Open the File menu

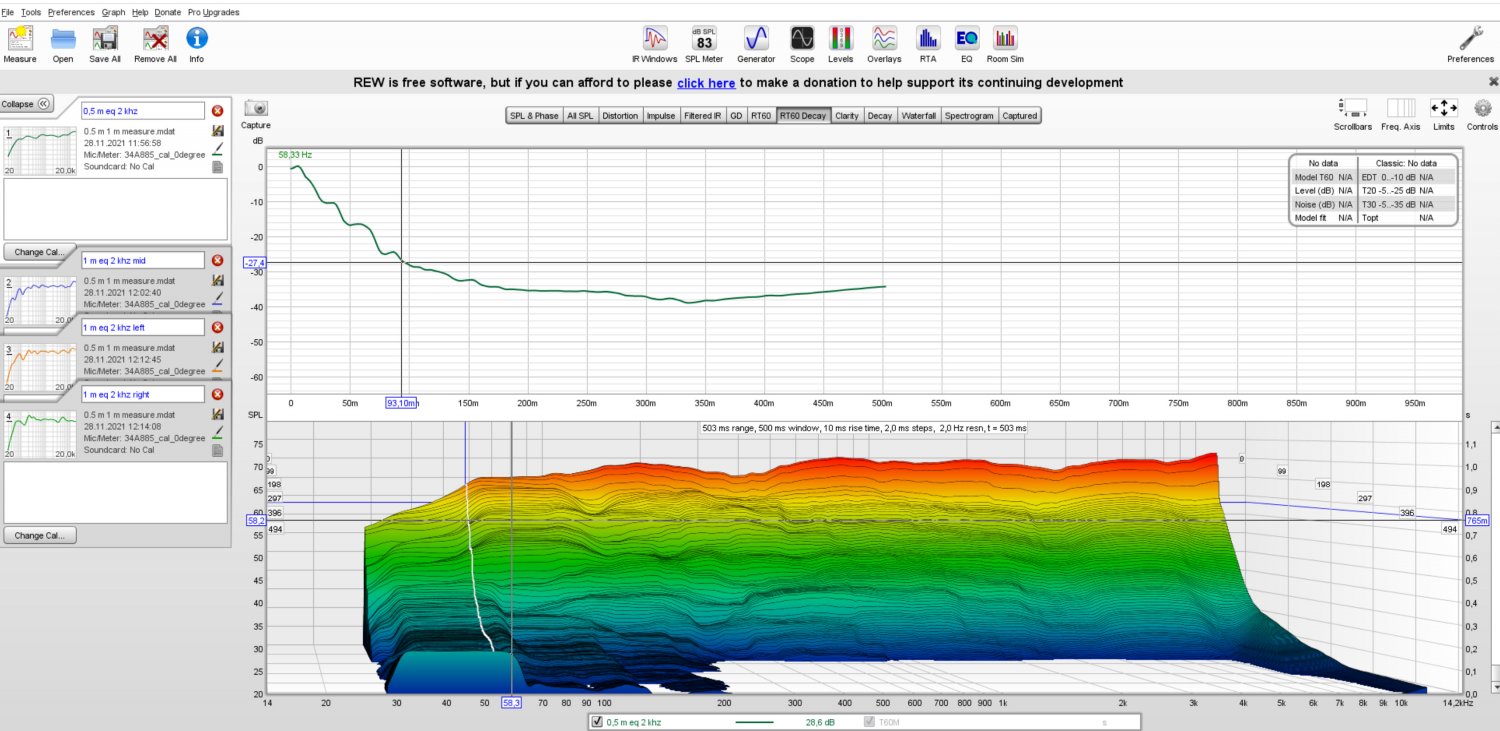coord(8,12)
